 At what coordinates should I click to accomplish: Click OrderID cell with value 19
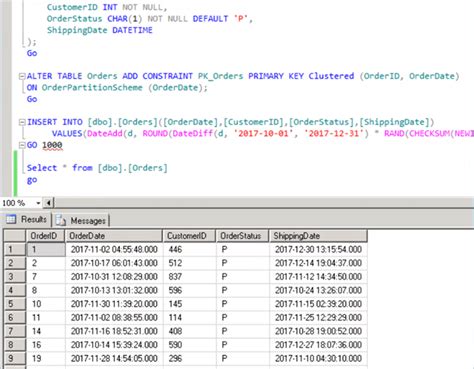click(46, 358)
